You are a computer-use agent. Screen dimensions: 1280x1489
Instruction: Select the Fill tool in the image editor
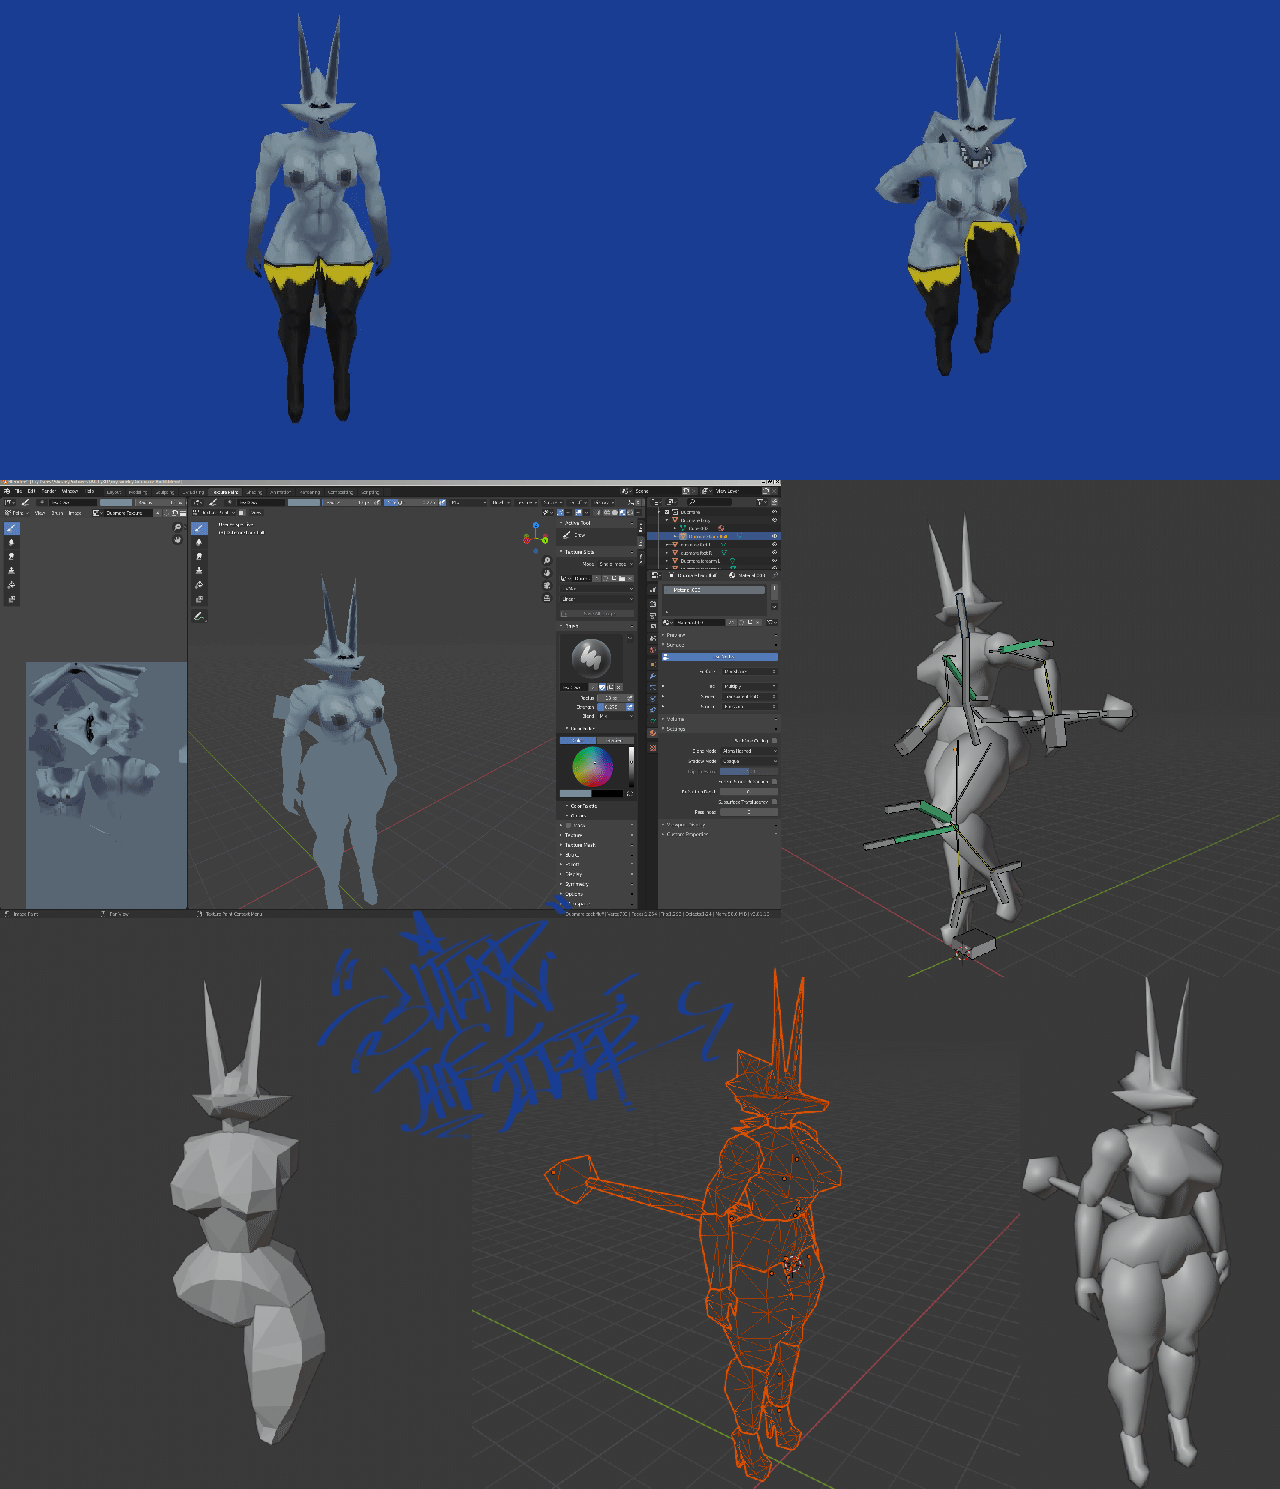click(12, 585)
